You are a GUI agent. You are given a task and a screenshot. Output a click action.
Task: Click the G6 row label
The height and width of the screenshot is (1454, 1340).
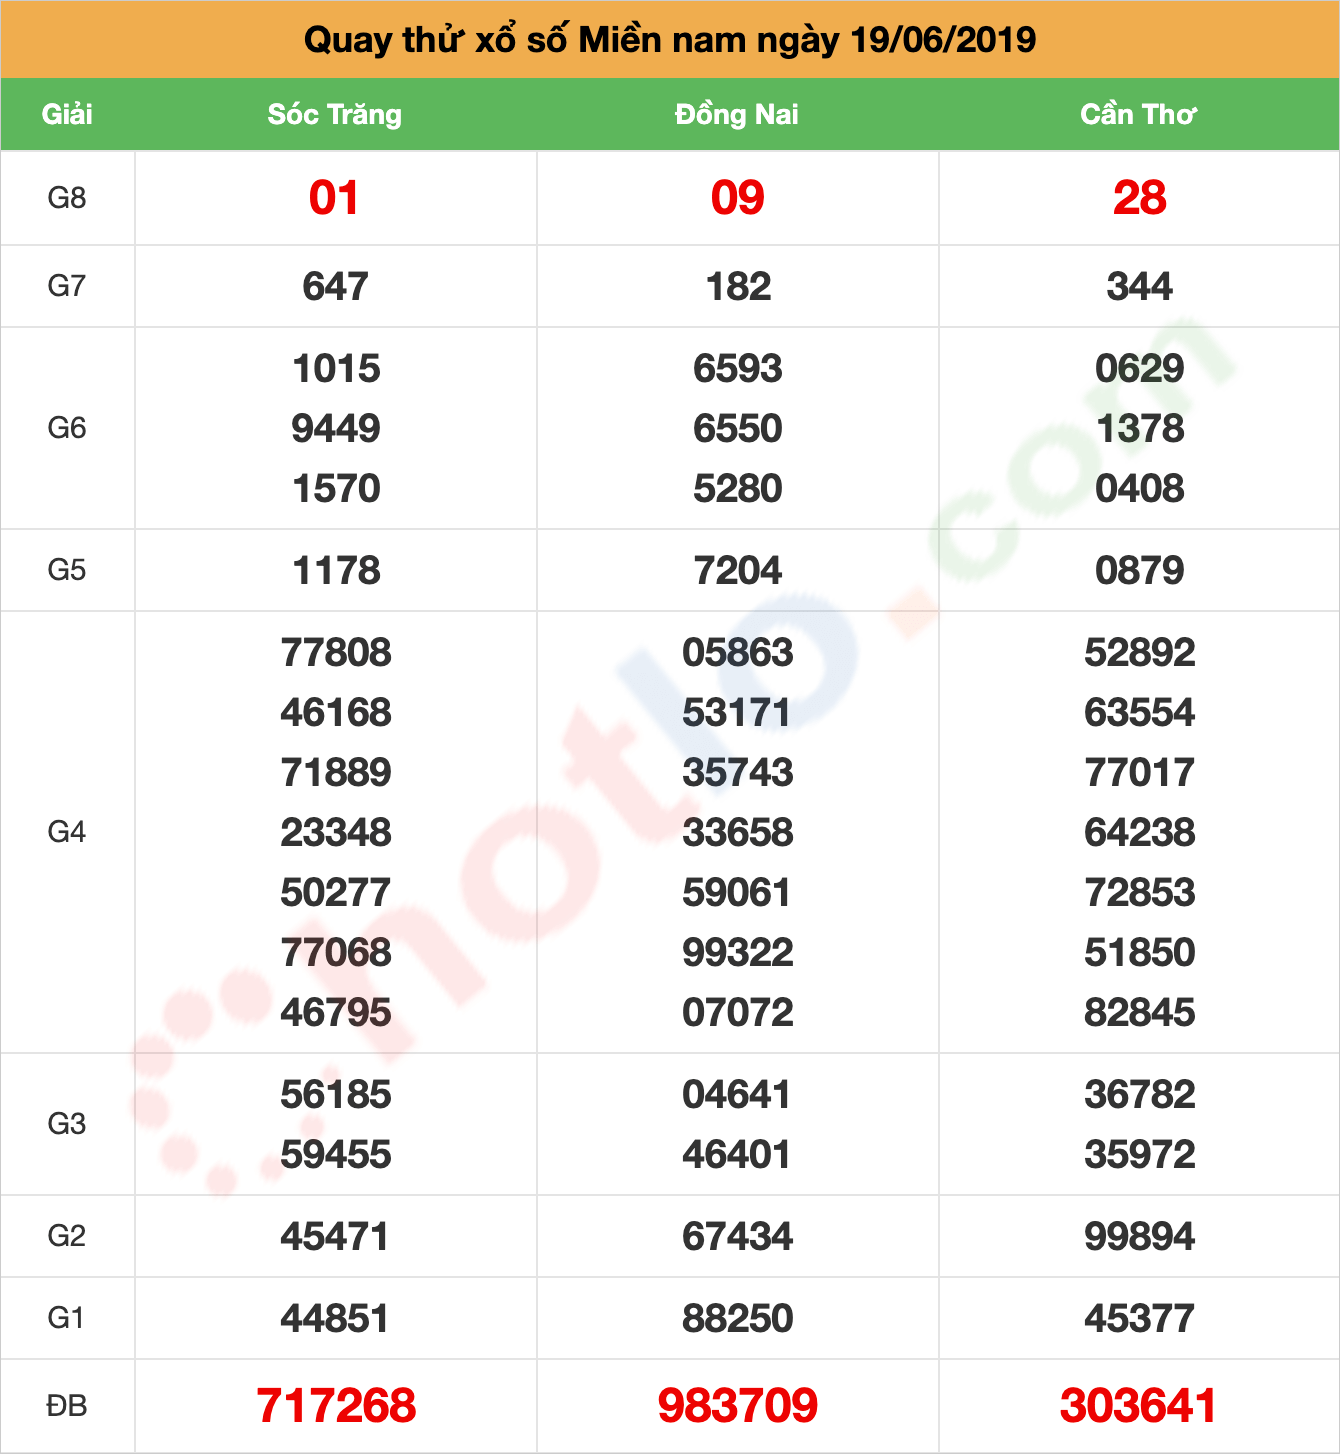tap(67, 428)
